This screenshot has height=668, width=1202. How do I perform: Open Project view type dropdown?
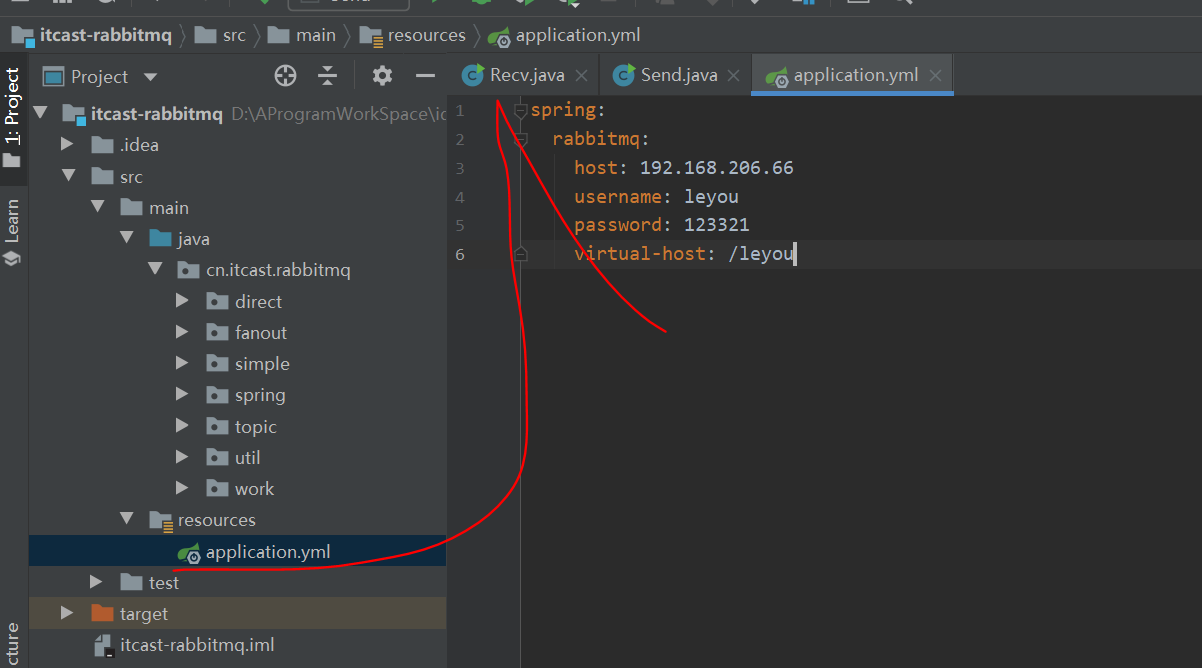(x=151, y=77)
